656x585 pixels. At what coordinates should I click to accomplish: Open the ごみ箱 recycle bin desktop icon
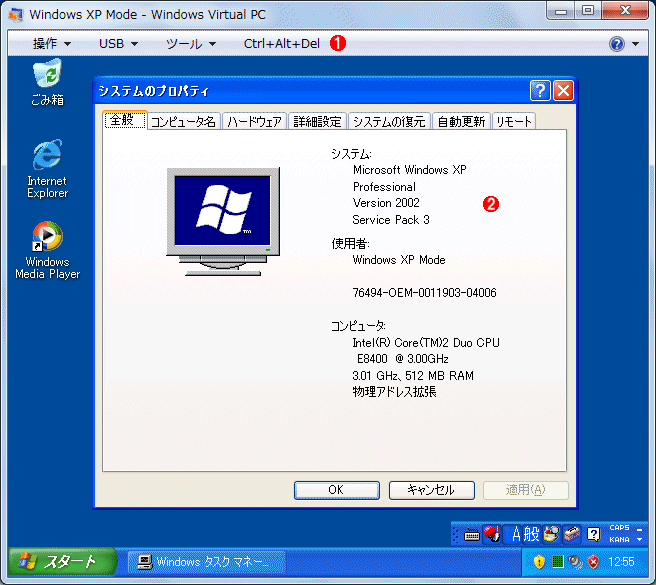click(48, 82)
